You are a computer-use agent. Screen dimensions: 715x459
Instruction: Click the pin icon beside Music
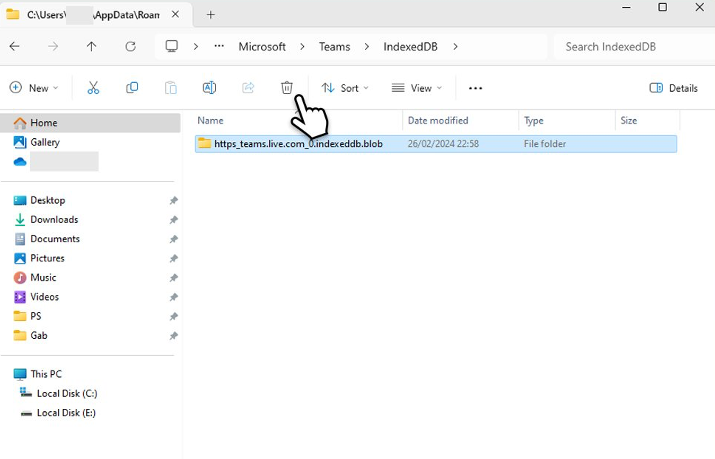click(x=173, y=278)
